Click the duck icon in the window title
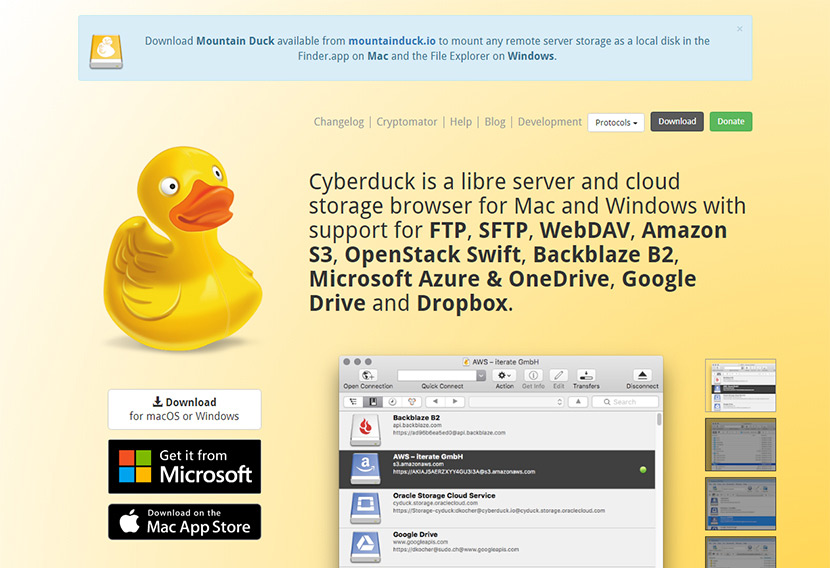This screenshot has width=830, height=568. pyautogui.click(x=466, y=362)
